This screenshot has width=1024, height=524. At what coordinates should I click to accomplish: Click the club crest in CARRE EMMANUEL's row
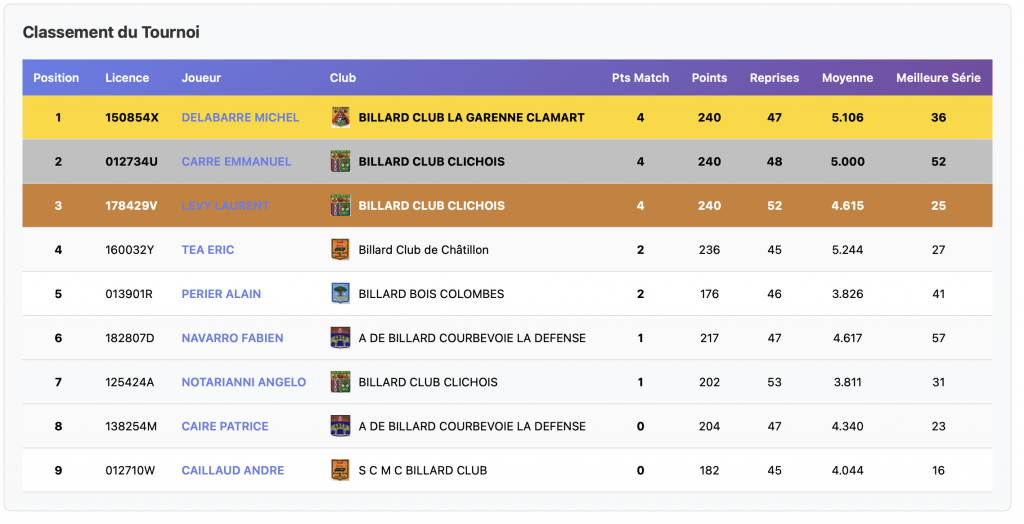(340, 161)
